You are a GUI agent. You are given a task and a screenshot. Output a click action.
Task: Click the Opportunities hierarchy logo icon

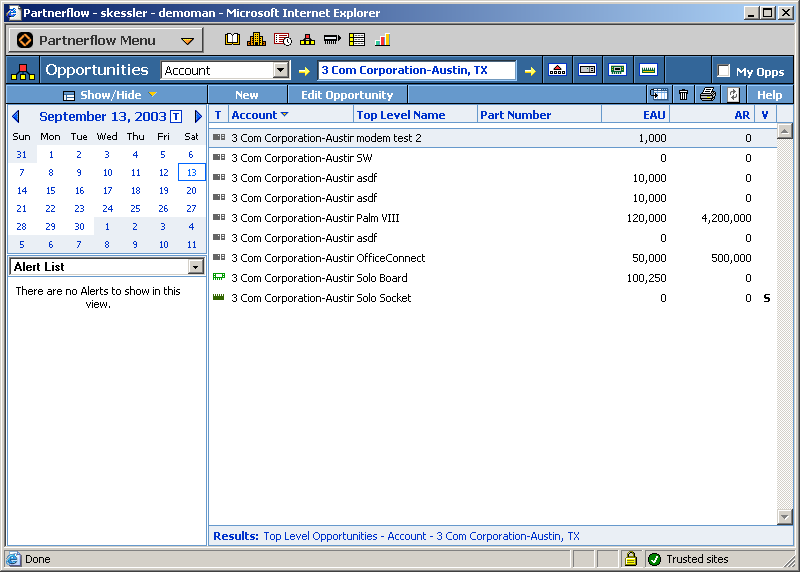pos(23,71)
